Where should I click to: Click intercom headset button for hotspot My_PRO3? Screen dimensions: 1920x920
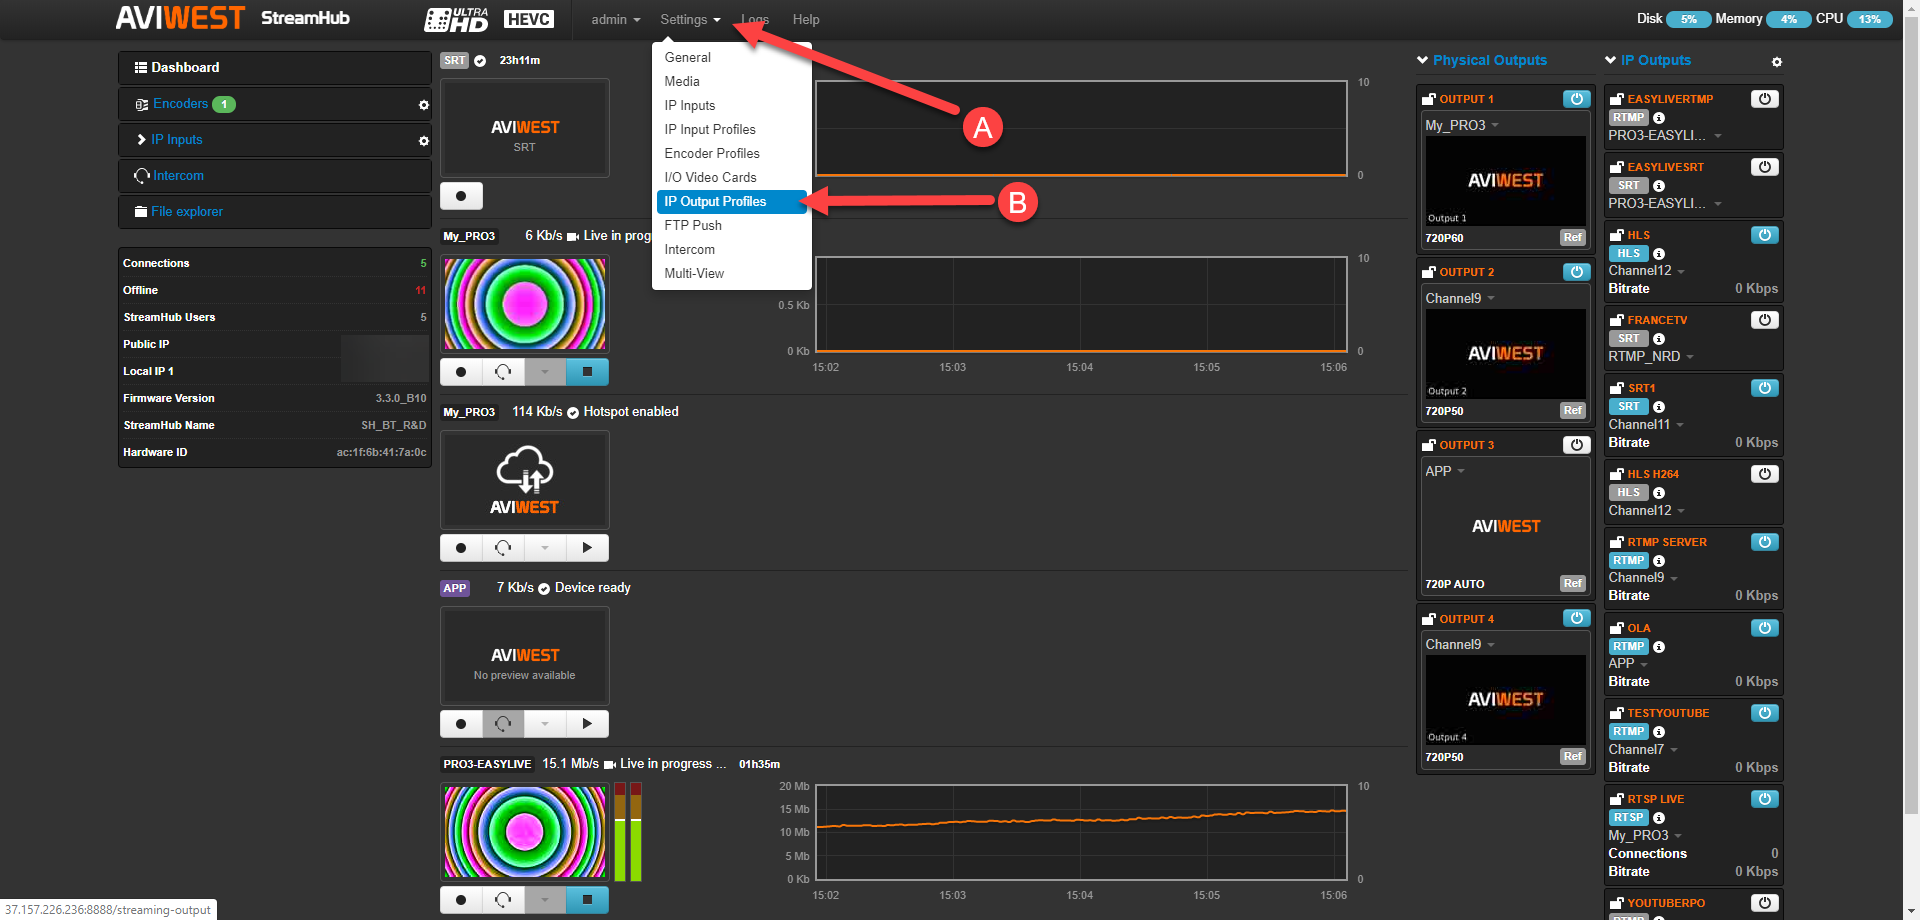pyautogui.click(x=503, y=548)
